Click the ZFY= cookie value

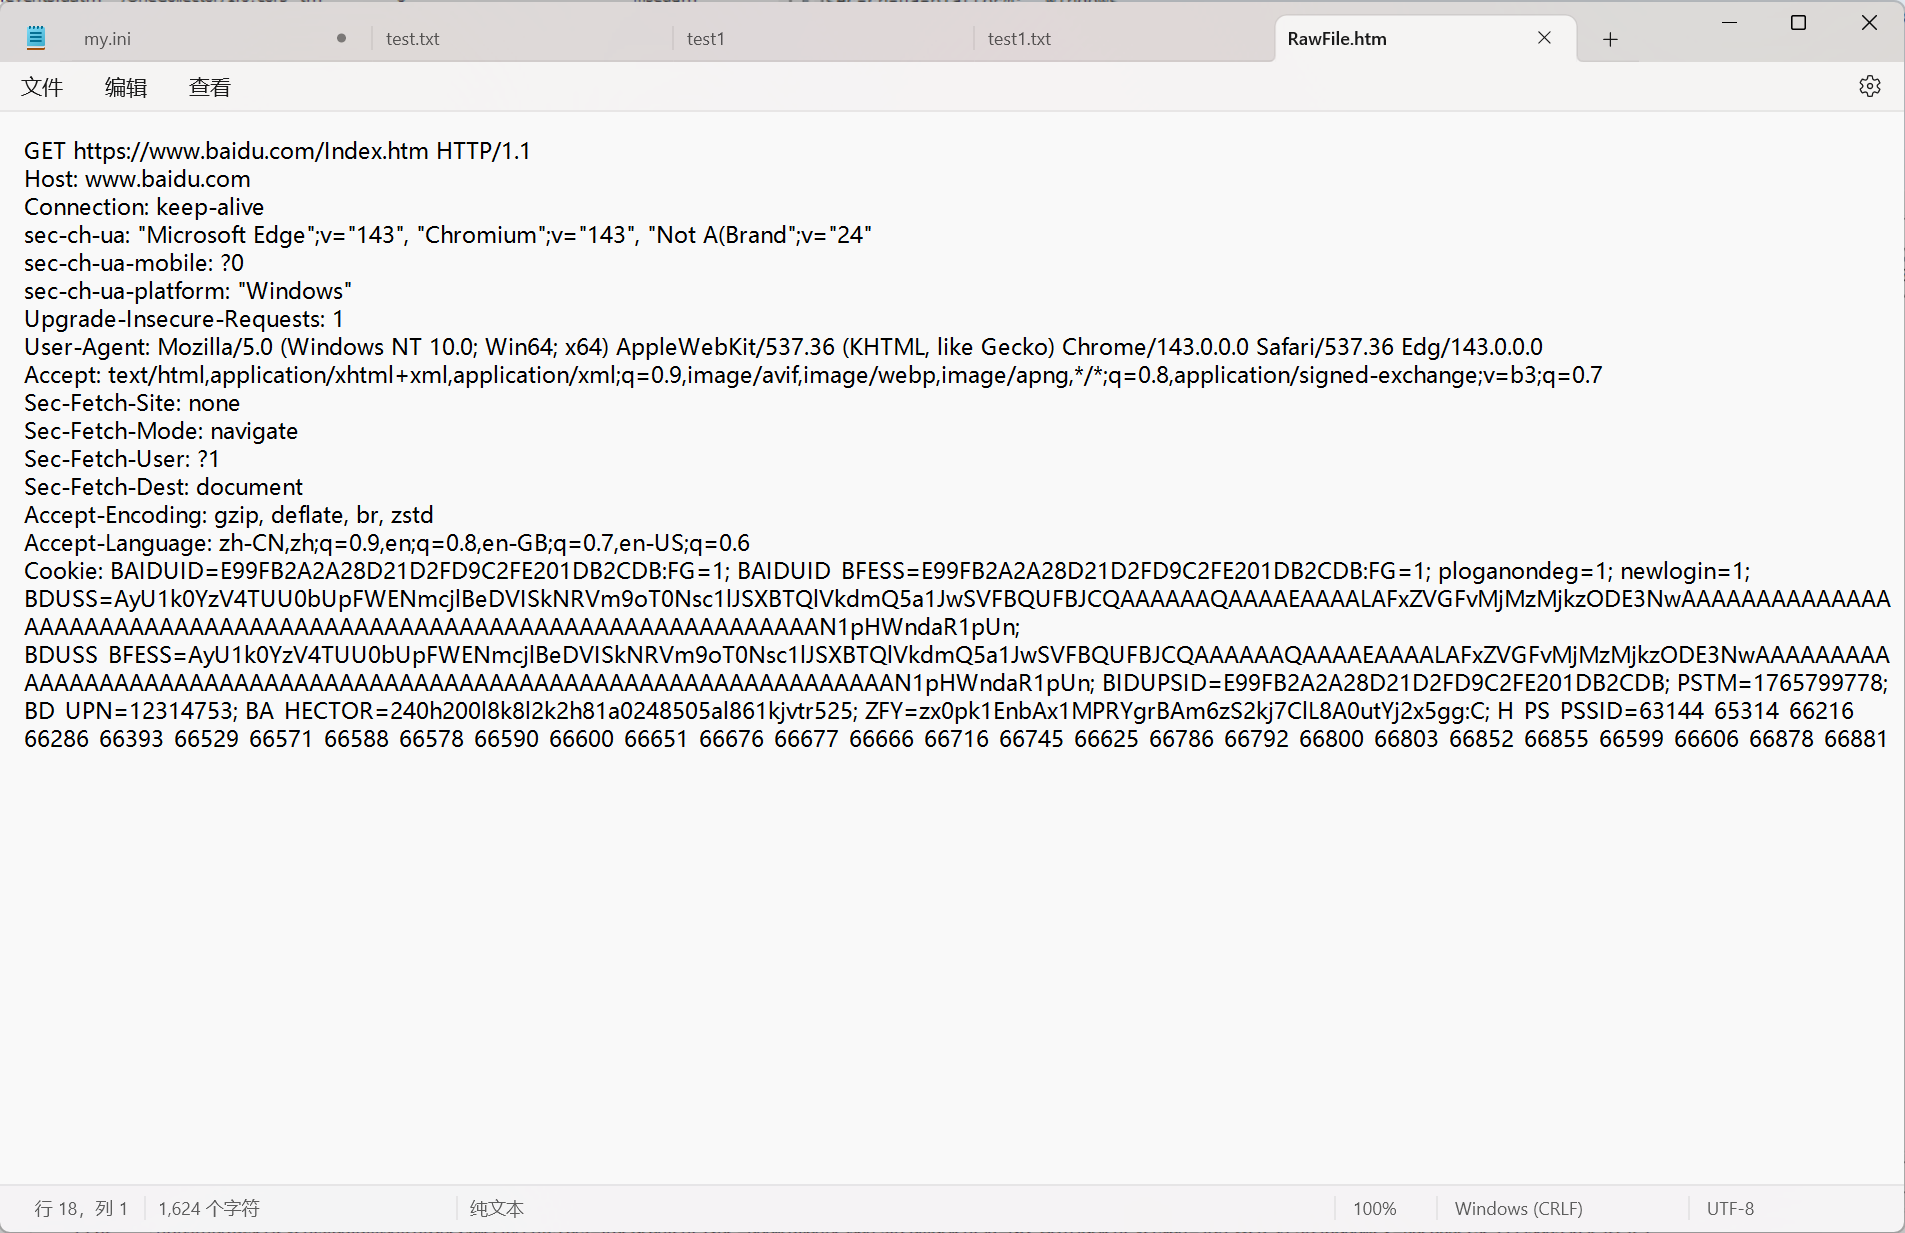(x=1177, y=711)
